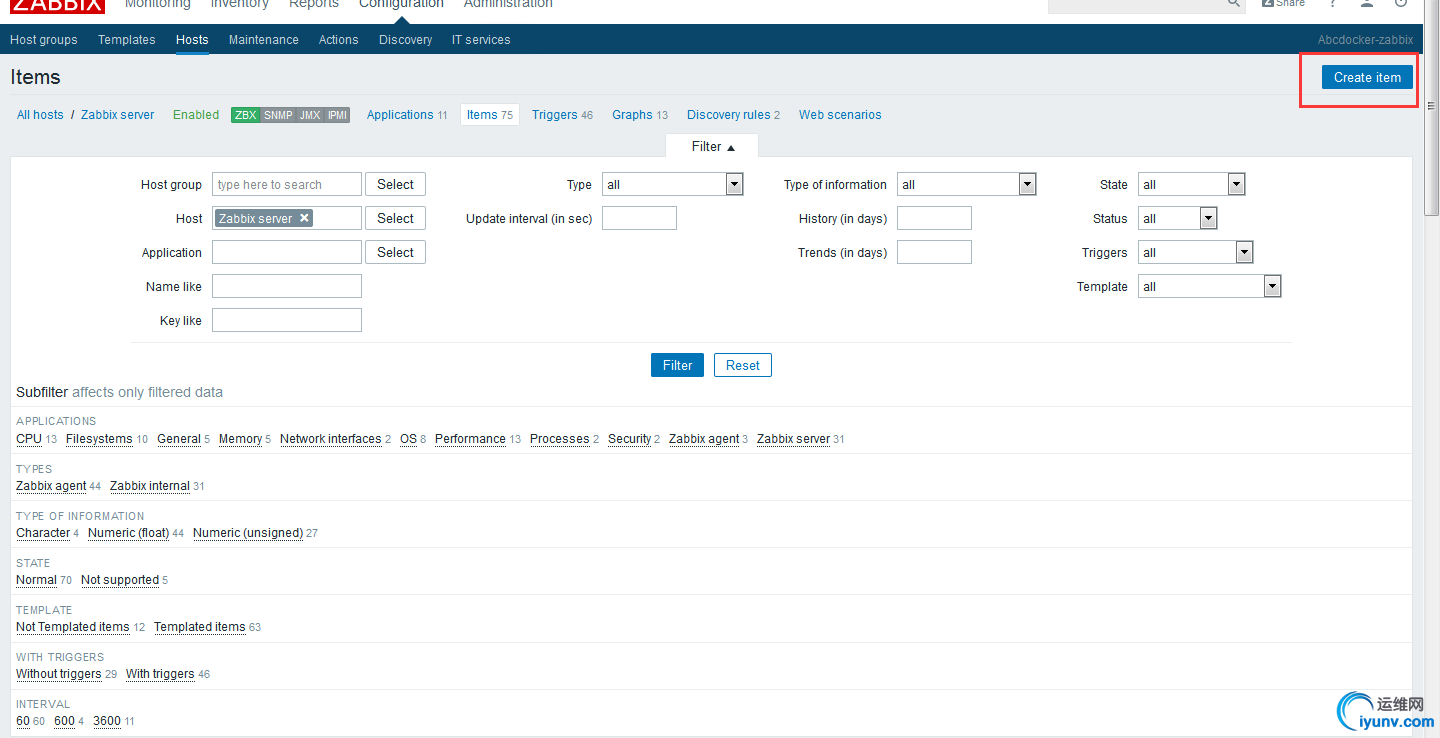Filter by Network interfaces subfilter
This screenshot has height=738, width=1440.
331,439
